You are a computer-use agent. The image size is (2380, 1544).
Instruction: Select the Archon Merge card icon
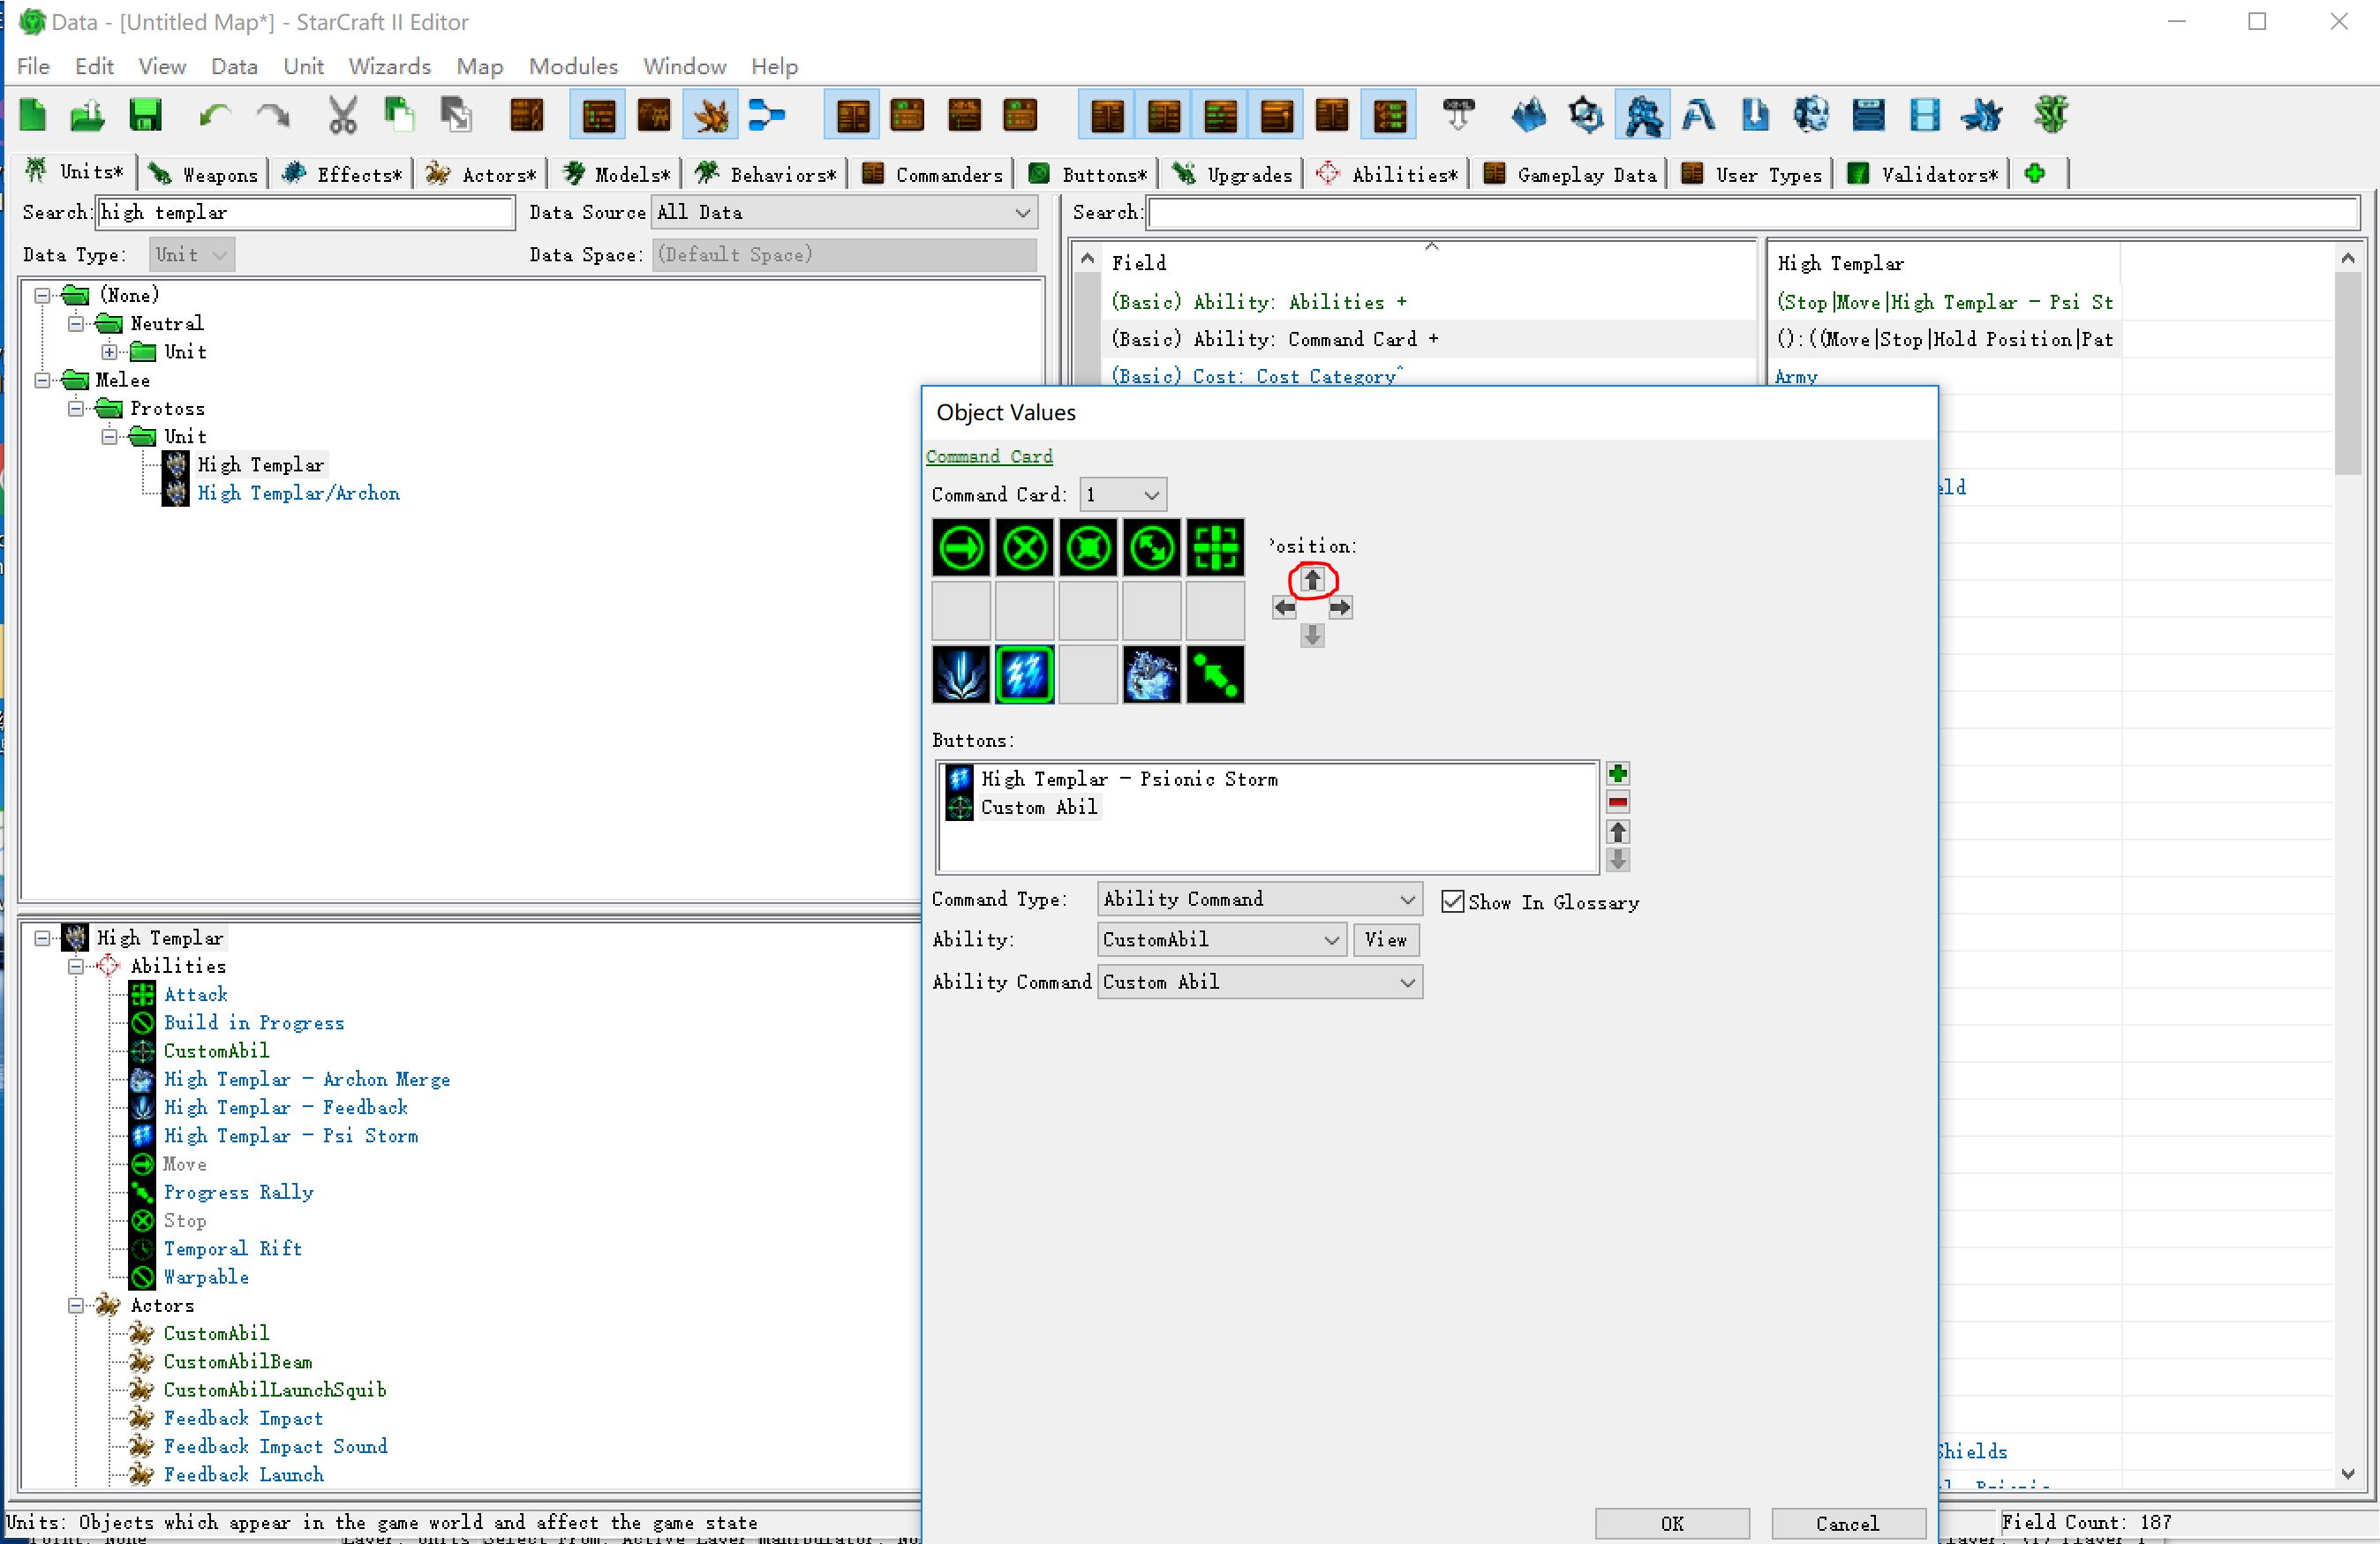[1152, 675]
